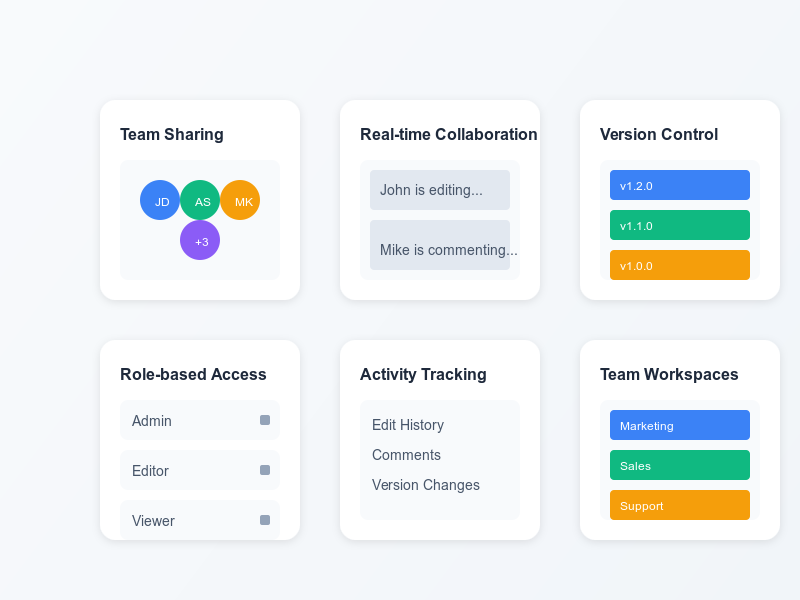Select the Comments activity entry
Viewport: 800px width, 600px height.
coord(406,455)
